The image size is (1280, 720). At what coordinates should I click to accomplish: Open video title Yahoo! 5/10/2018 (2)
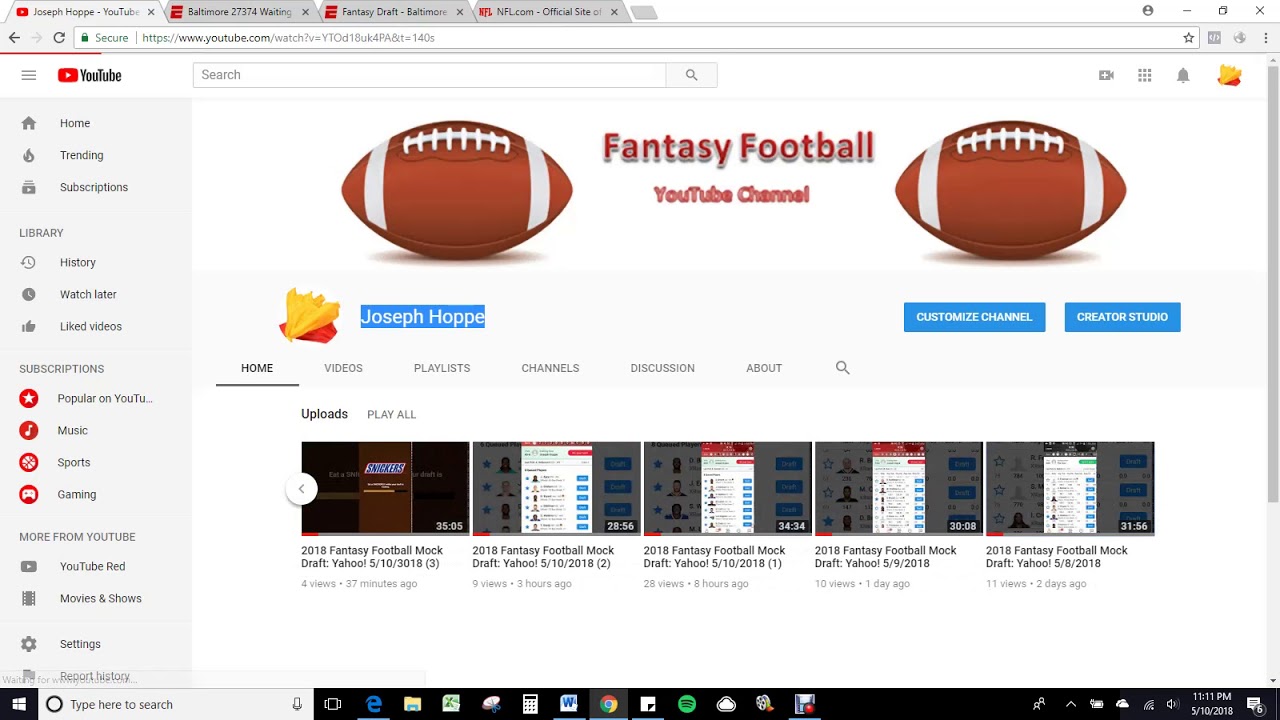coord(543,557)
